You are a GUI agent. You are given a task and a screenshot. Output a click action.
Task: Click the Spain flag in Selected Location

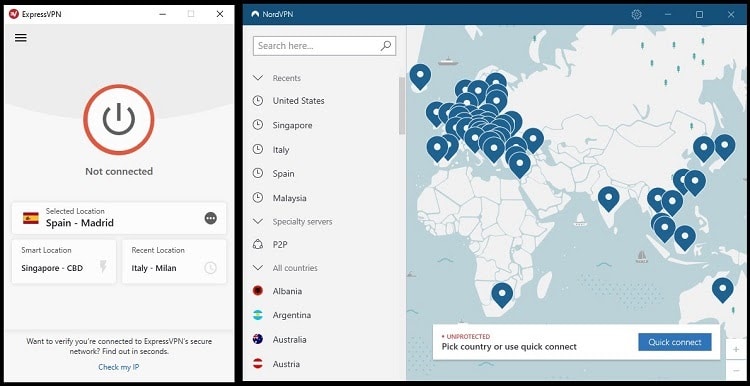click(x=31, y=218)
